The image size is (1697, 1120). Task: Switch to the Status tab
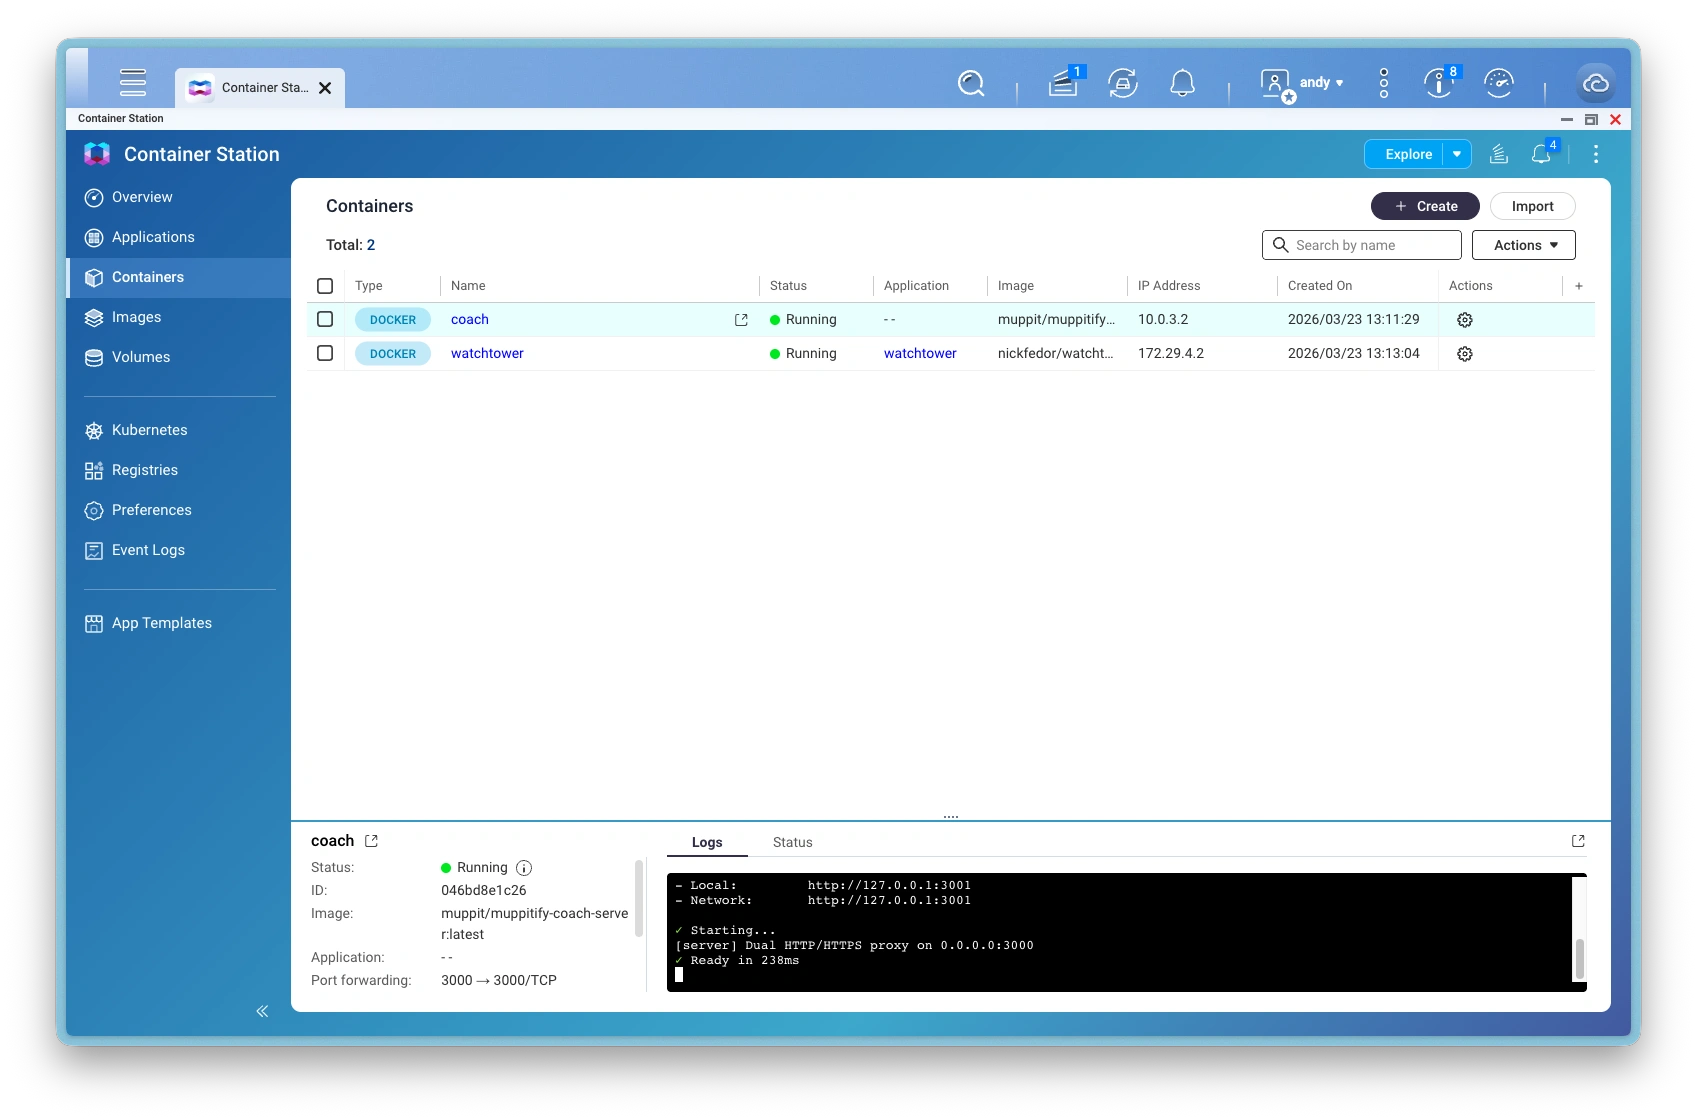pos(792,842)
